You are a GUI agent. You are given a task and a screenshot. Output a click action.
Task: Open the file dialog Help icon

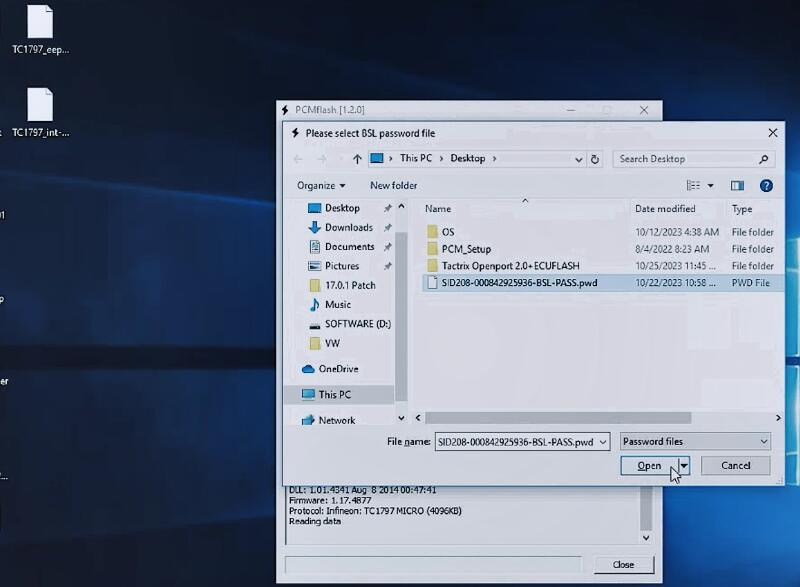point(766,185)
